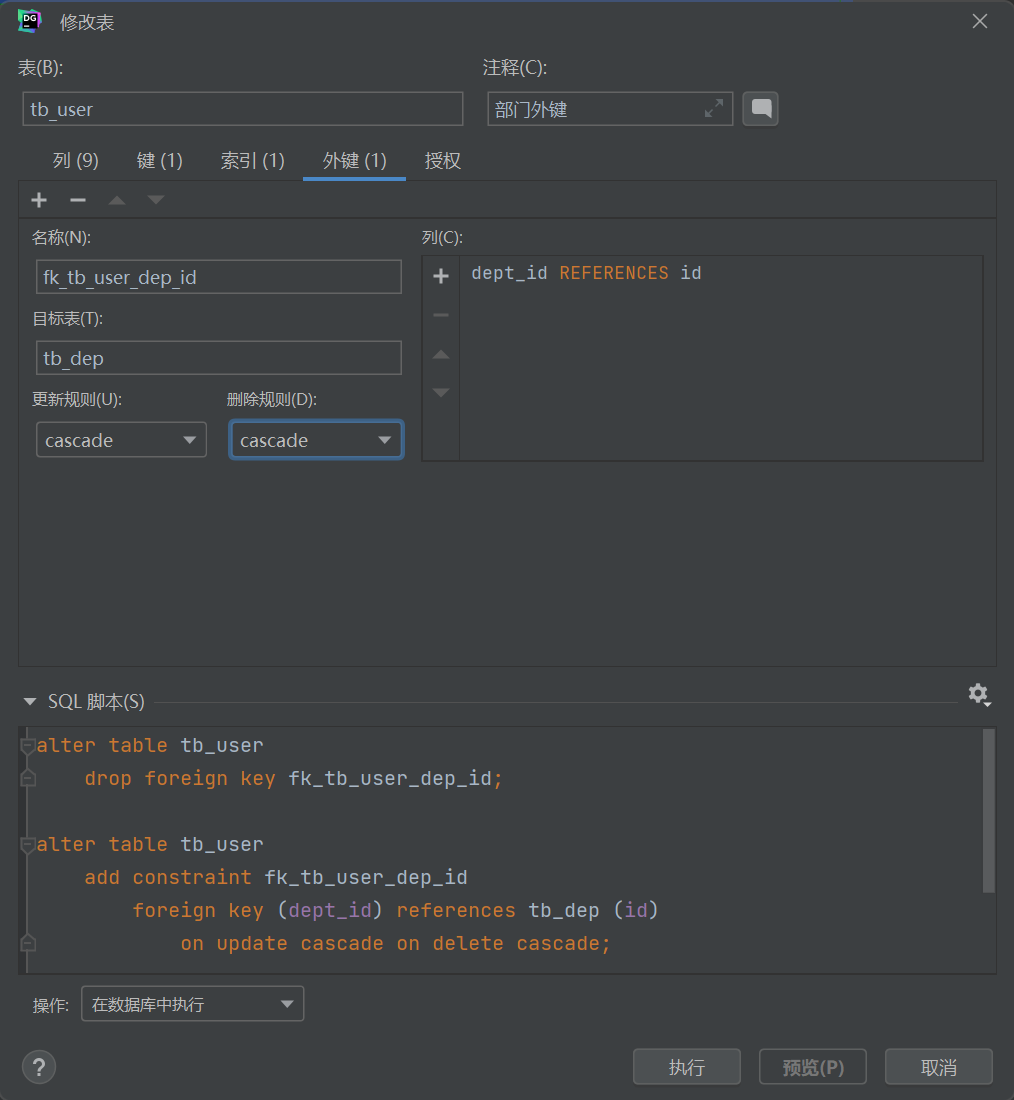Collapse the SQL script section

click(30, 702)
